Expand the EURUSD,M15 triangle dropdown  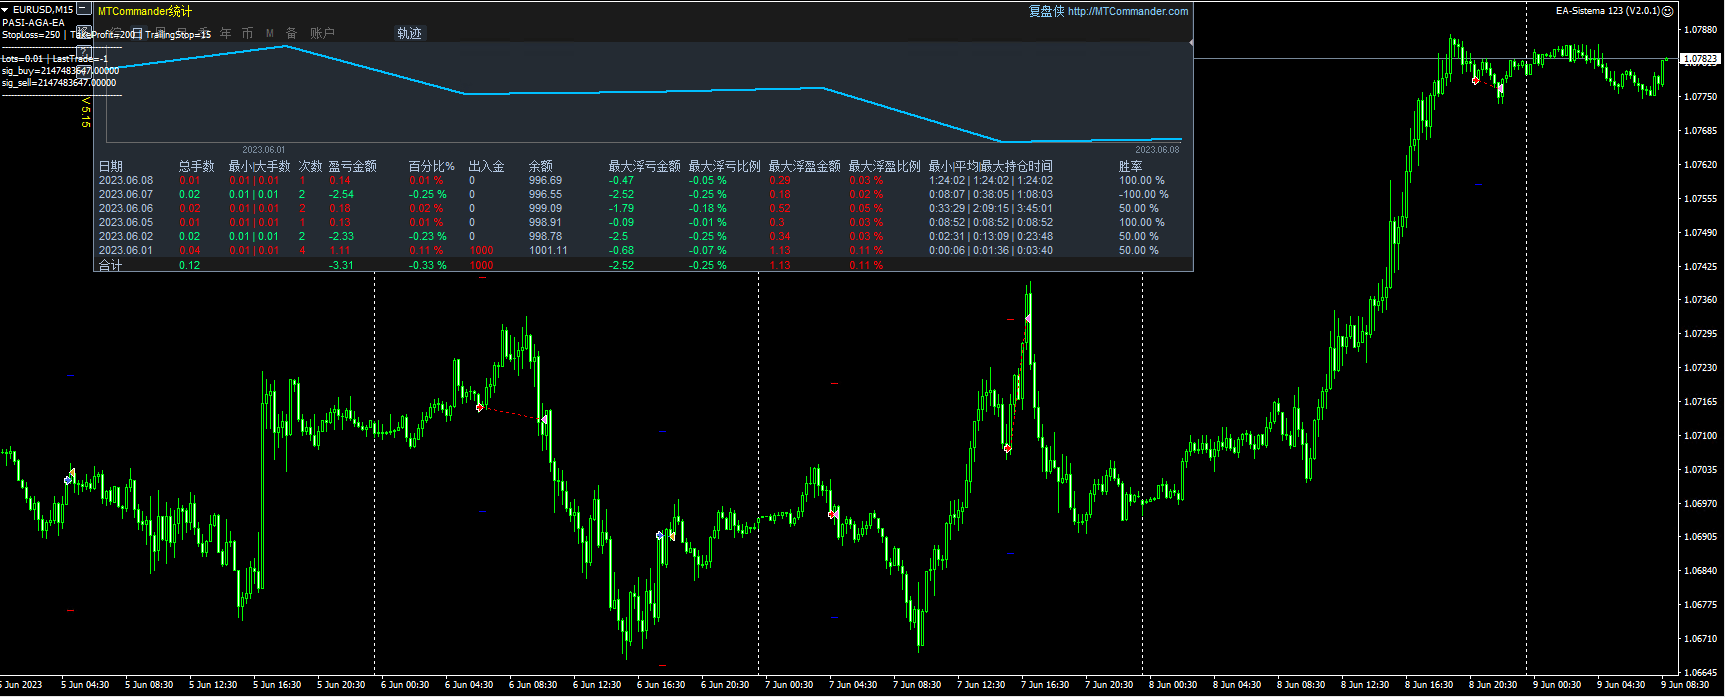tap(5, 10)
